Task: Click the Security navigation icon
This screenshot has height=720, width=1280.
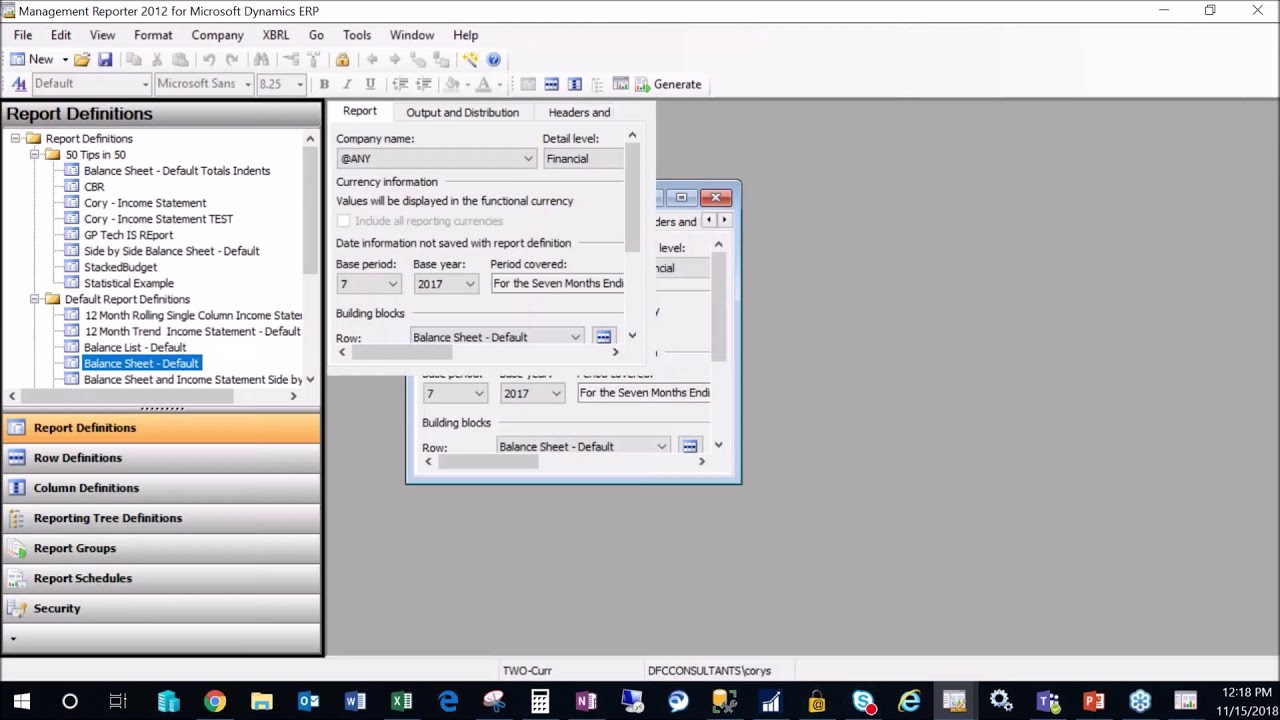Action: [x=17, y=608]
